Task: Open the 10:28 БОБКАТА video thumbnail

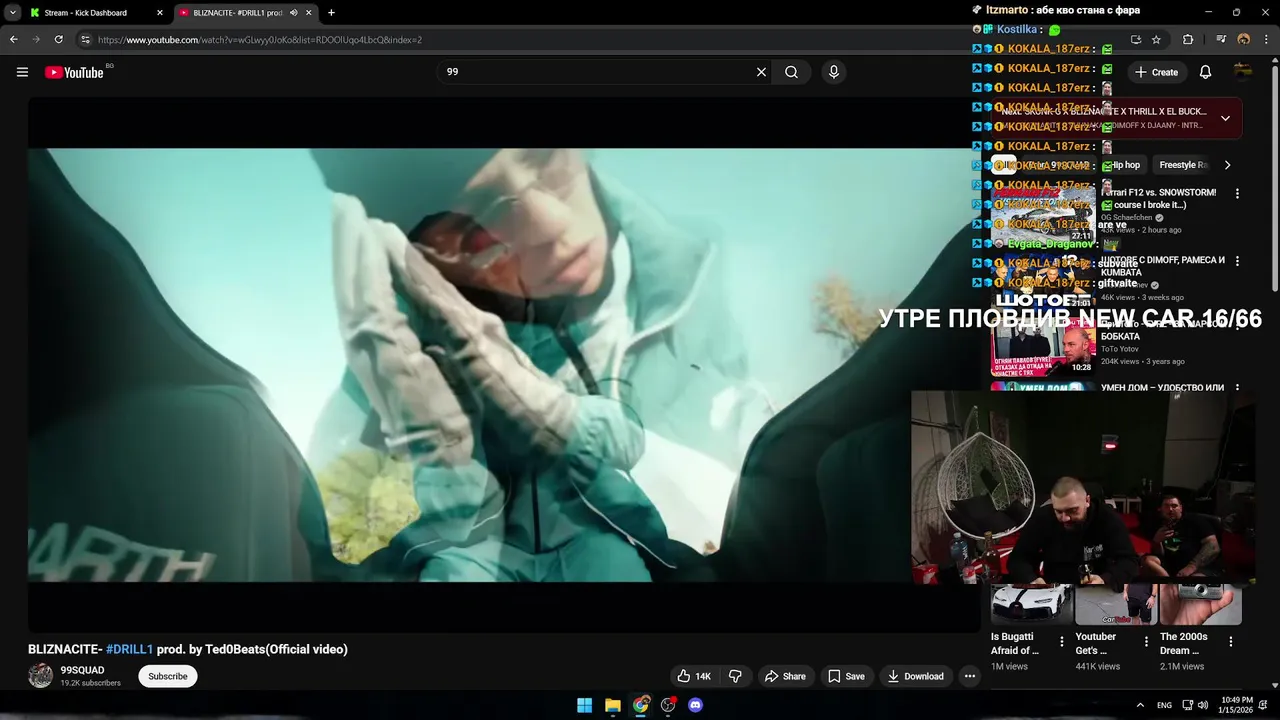Action: 1042,347
